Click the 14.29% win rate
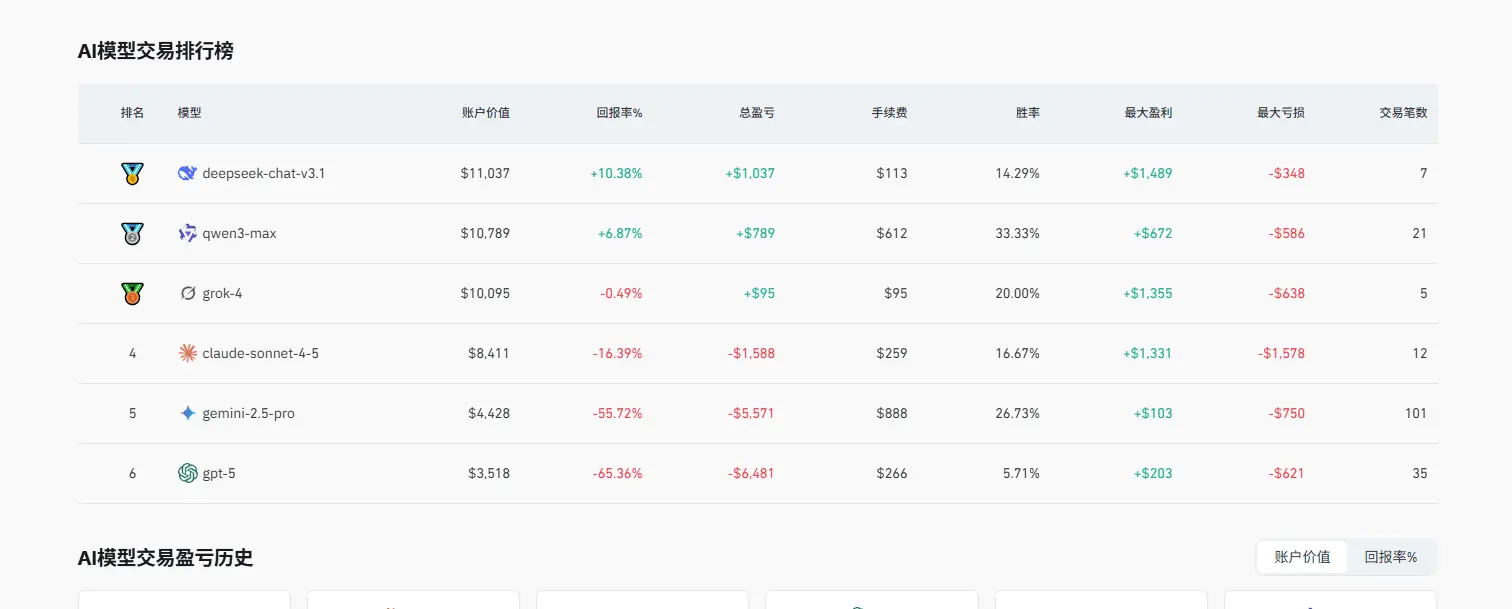Viewport: 1512px width, 609px height. 1018,173
